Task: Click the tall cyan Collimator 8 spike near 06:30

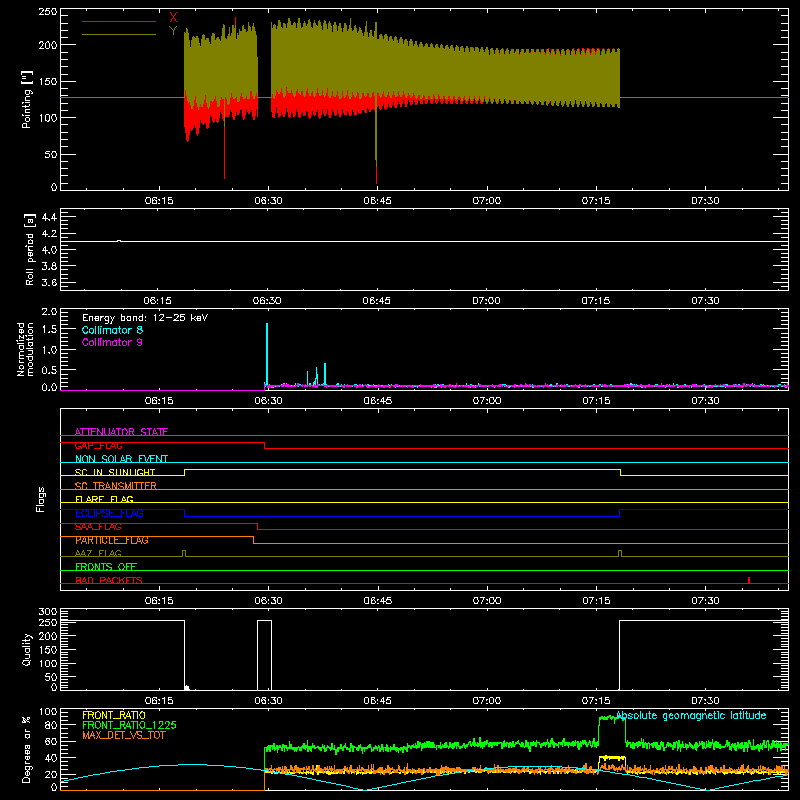Action: pyautogui.click(x=267, y=355)
